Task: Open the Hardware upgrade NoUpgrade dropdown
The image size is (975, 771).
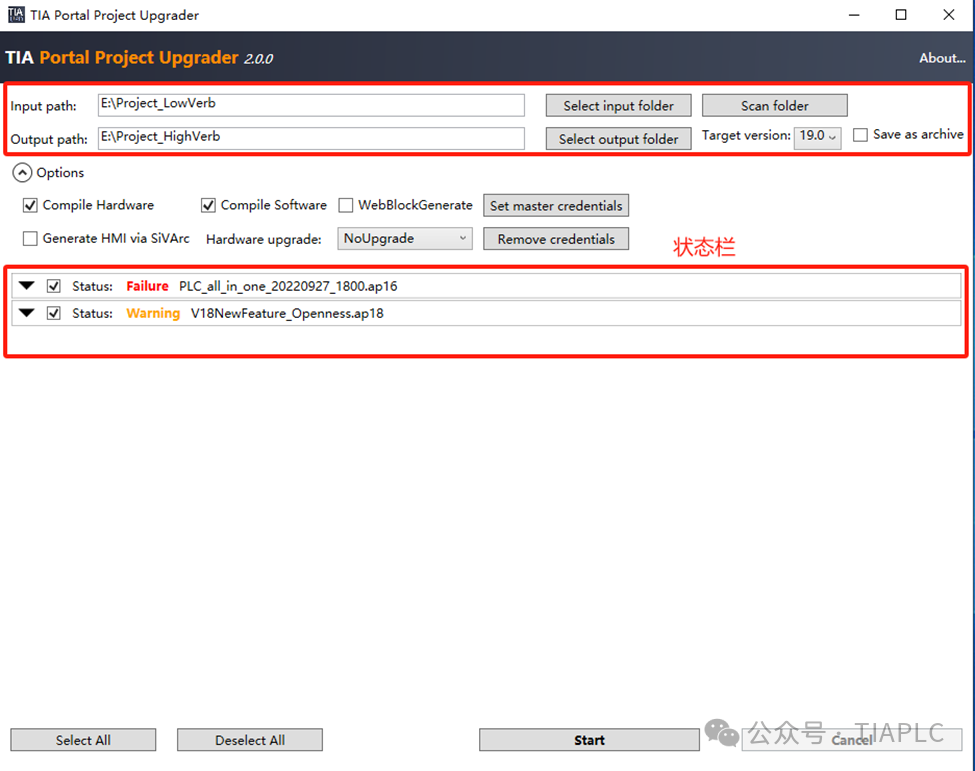Action: coord(405,239)
